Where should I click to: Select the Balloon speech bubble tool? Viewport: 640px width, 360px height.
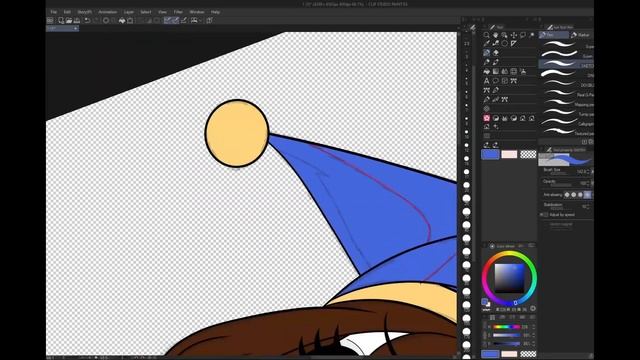pos(496,81)
